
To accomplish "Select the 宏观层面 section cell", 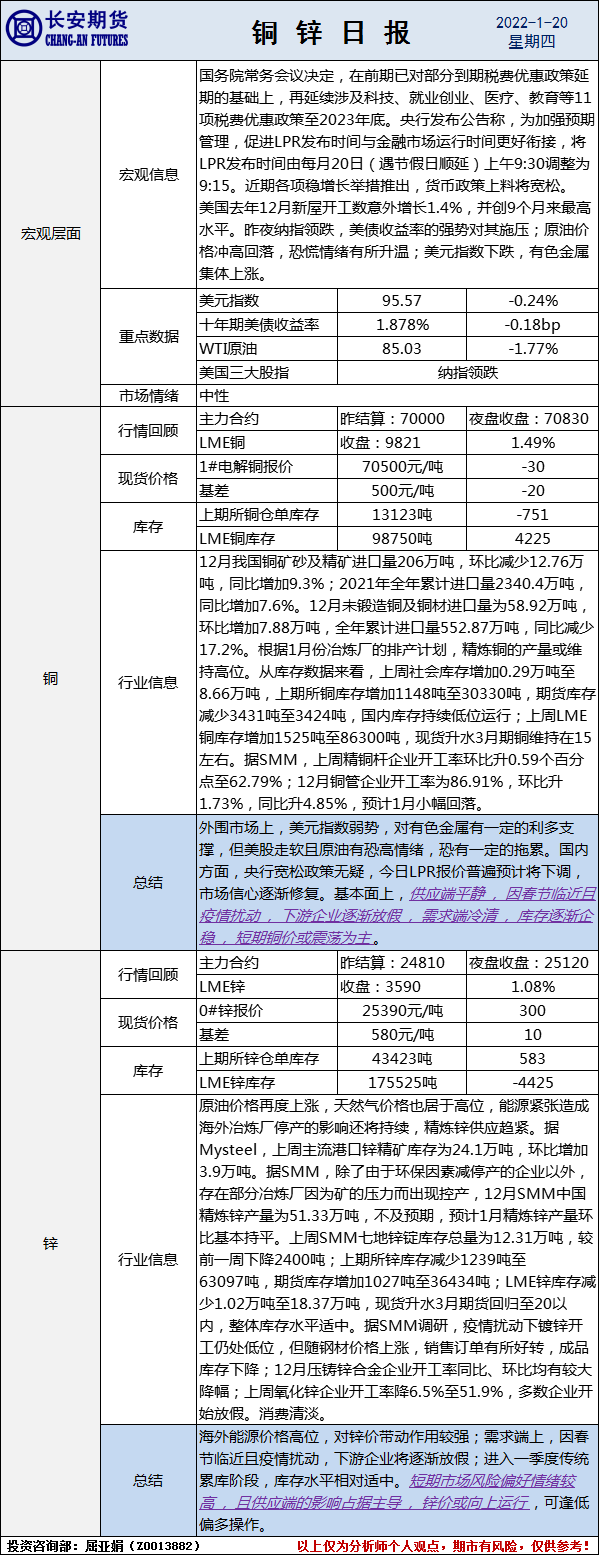I will pos(51,233).
